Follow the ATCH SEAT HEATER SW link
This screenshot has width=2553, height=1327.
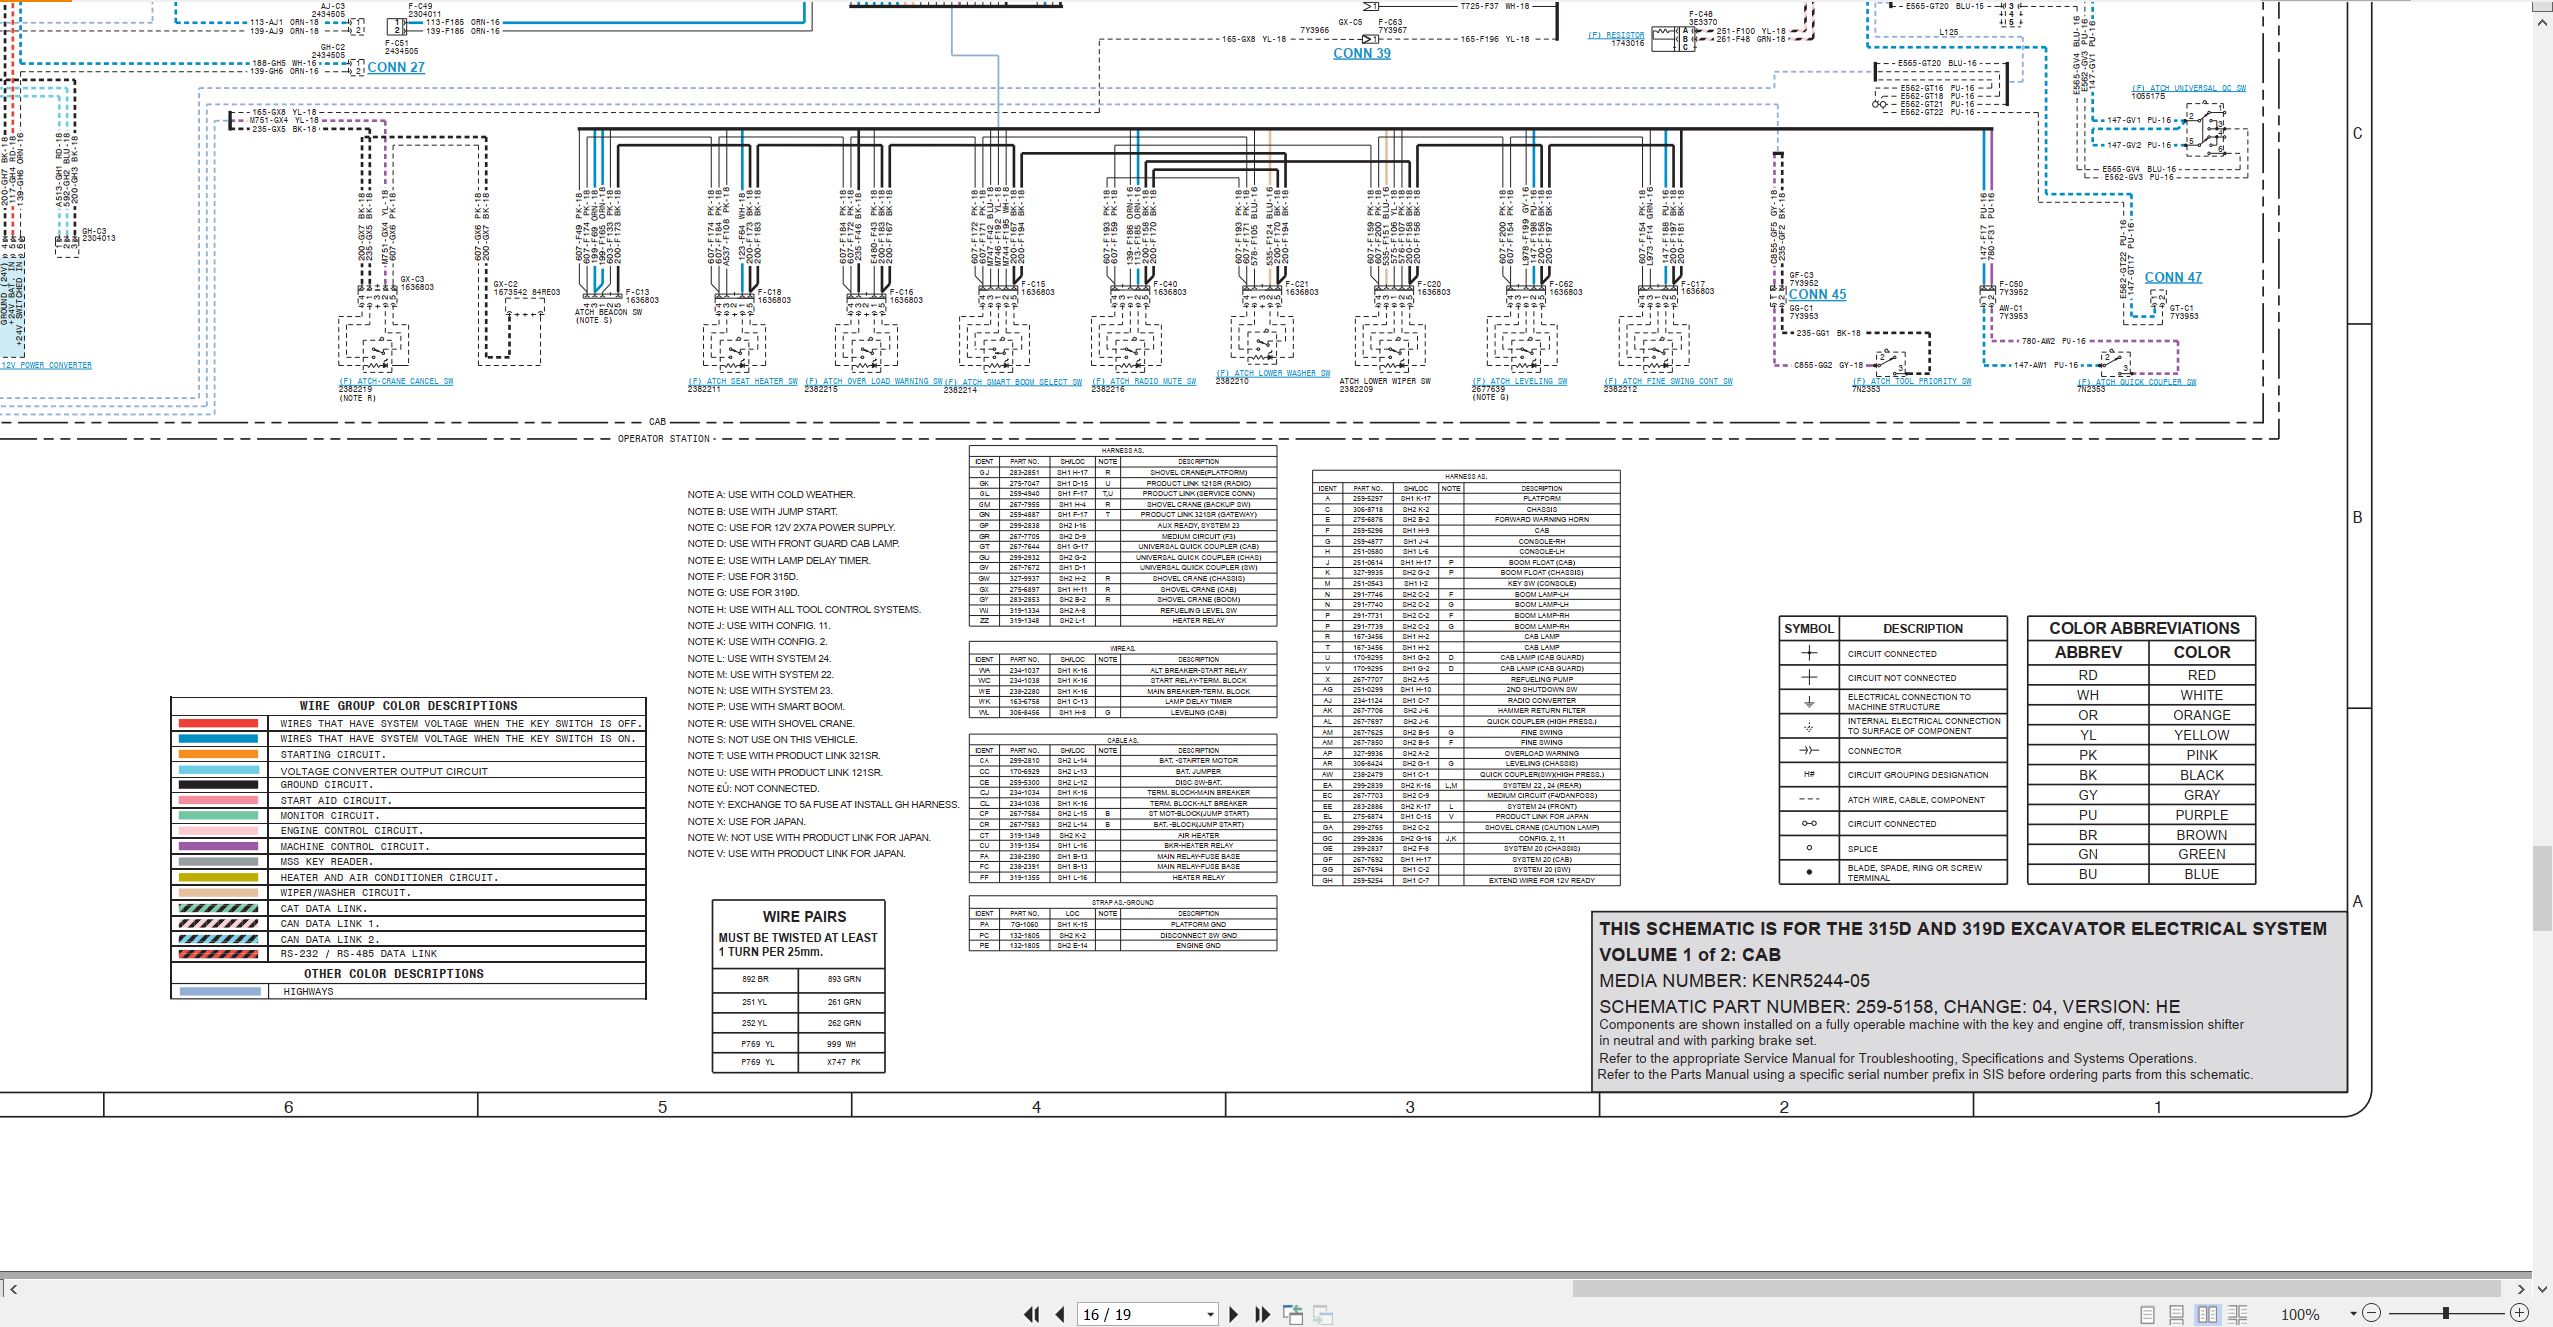click(x=743, y=381)
